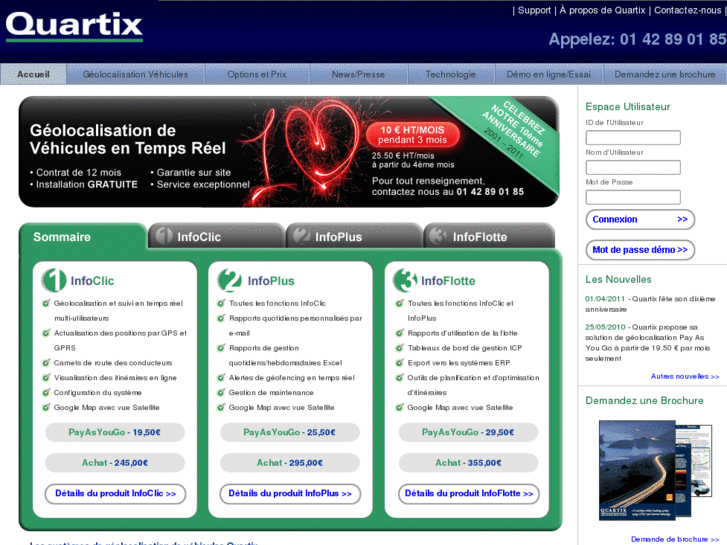Focus the Nom d'Utilisateur field
This screenshot has height=545, width=727.
click(633, 167)
